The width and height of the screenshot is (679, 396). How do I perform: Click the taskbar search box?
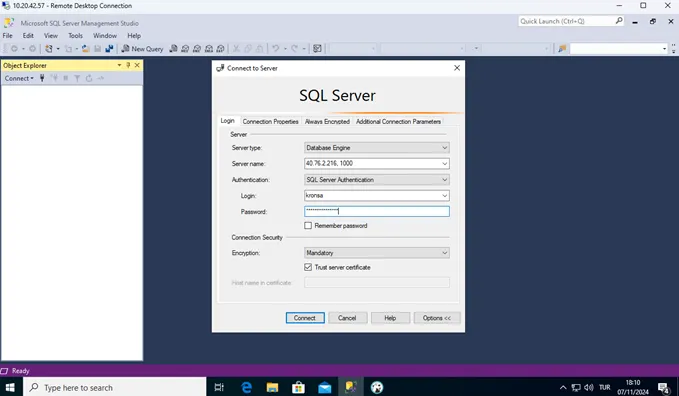click(115, 387)
